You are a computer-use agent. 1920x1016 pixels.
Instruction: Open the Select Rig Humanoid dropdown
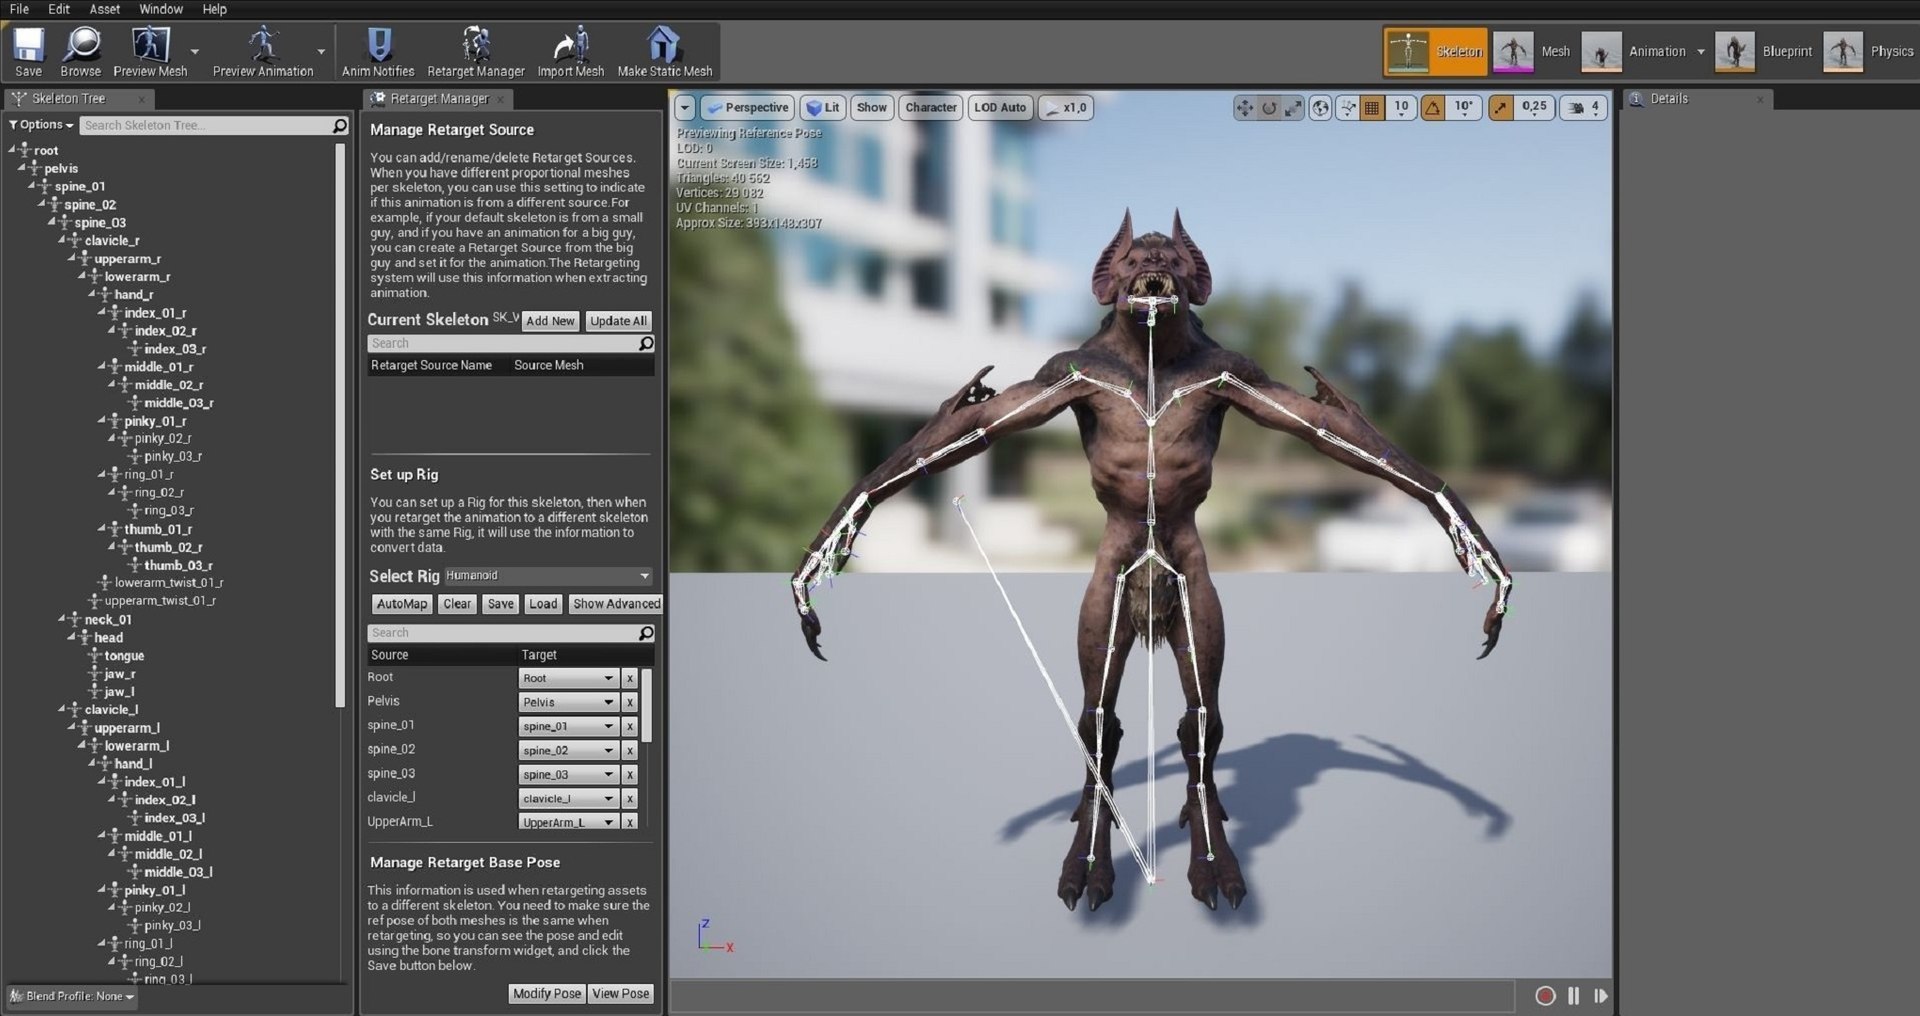[548, 576]
